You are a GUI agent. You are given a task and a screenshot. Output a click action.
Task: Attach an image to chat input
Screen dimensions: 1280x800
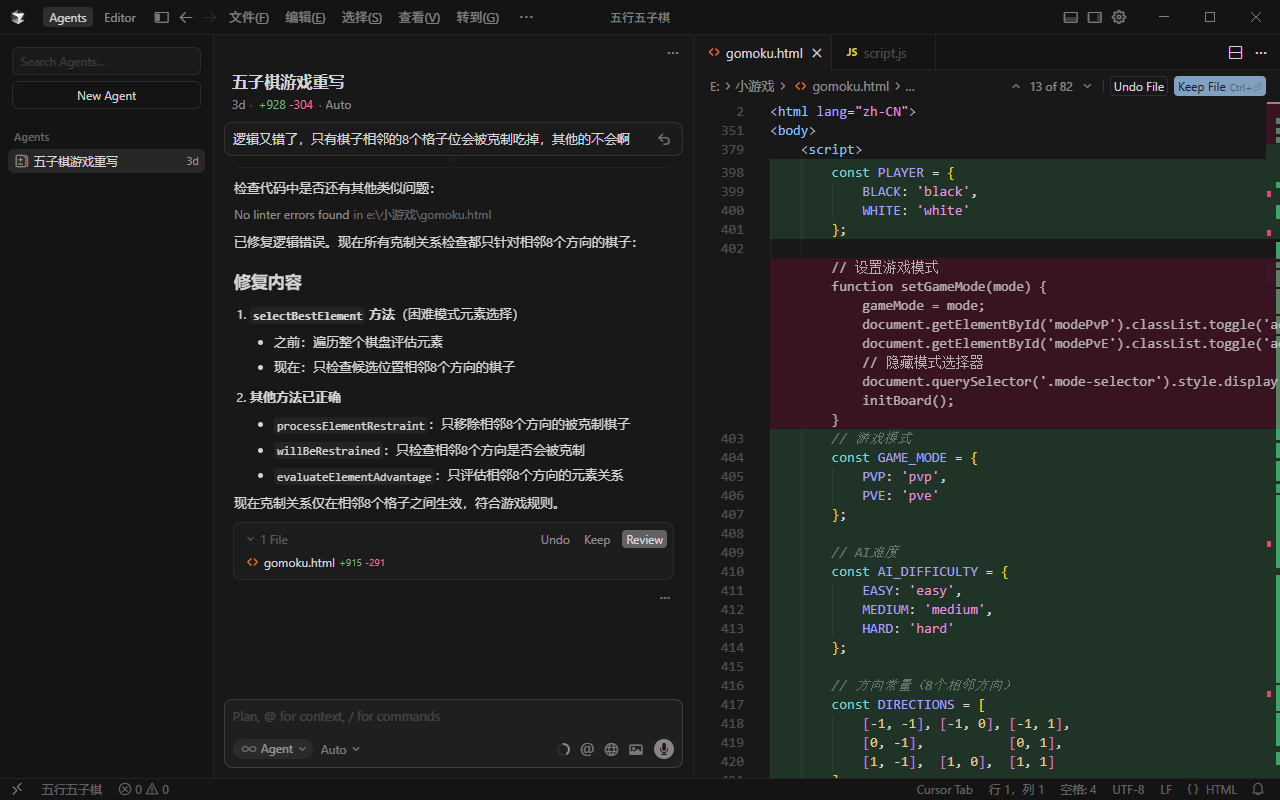(x=636, y=749)
